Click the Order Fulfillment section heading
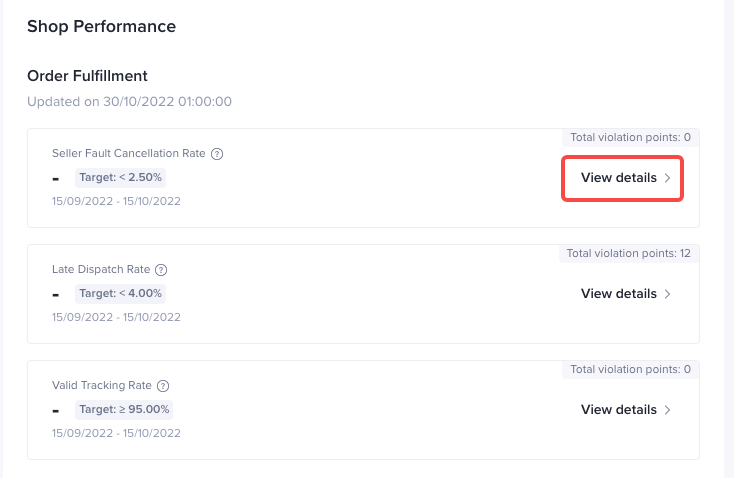Screen dimensions: 734x478 (x=87, y=76)
